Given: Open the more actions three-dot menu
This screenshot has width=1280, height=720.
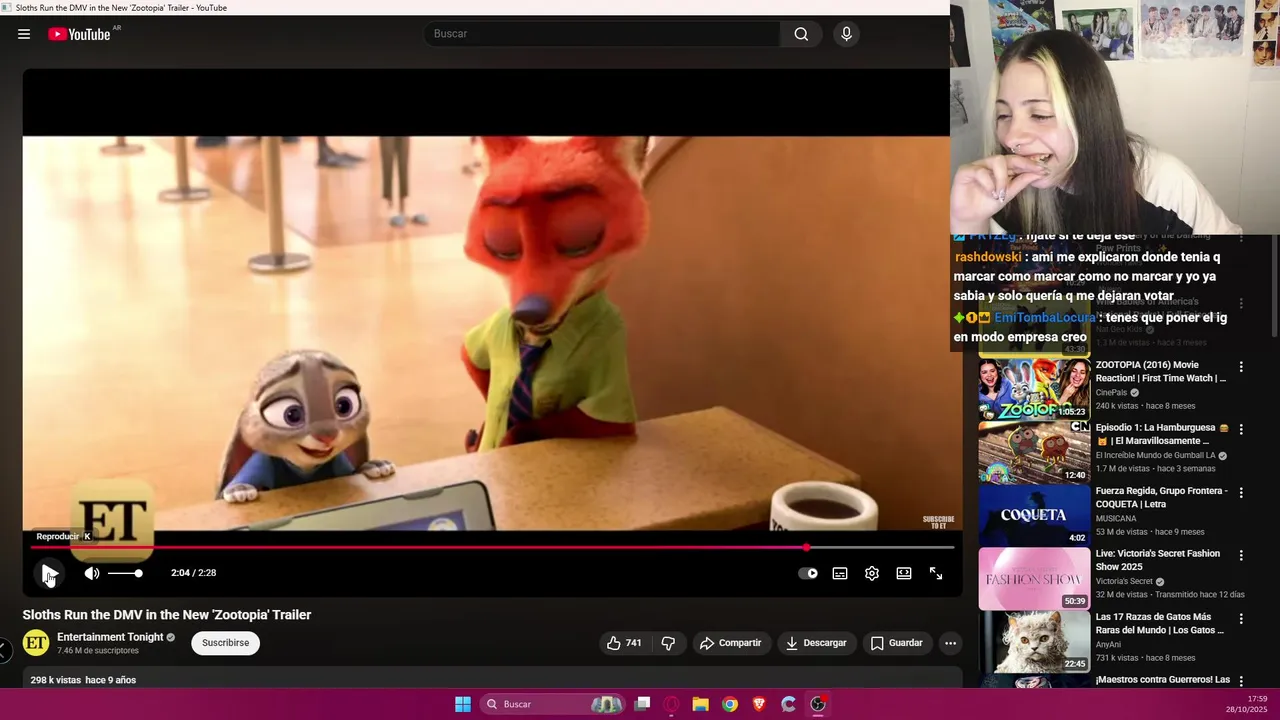Looking at the screenshot, I should (950, 643).
